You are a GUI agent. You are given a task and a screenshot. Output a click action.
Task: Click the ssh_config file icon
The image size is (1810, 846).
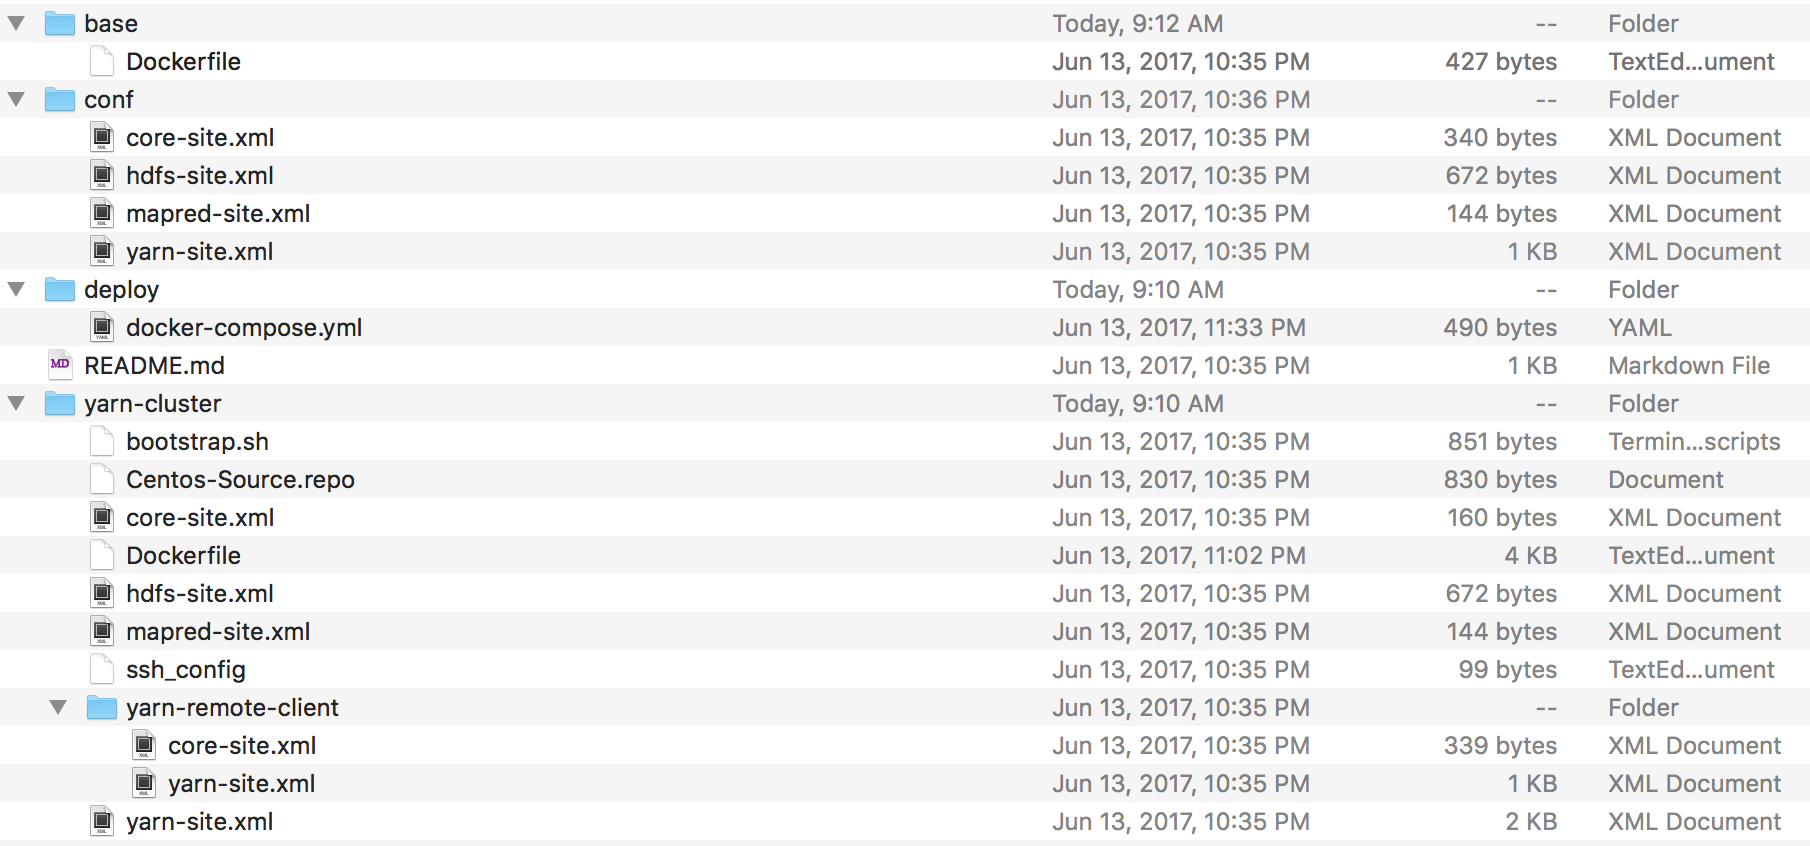click(102, 669)
